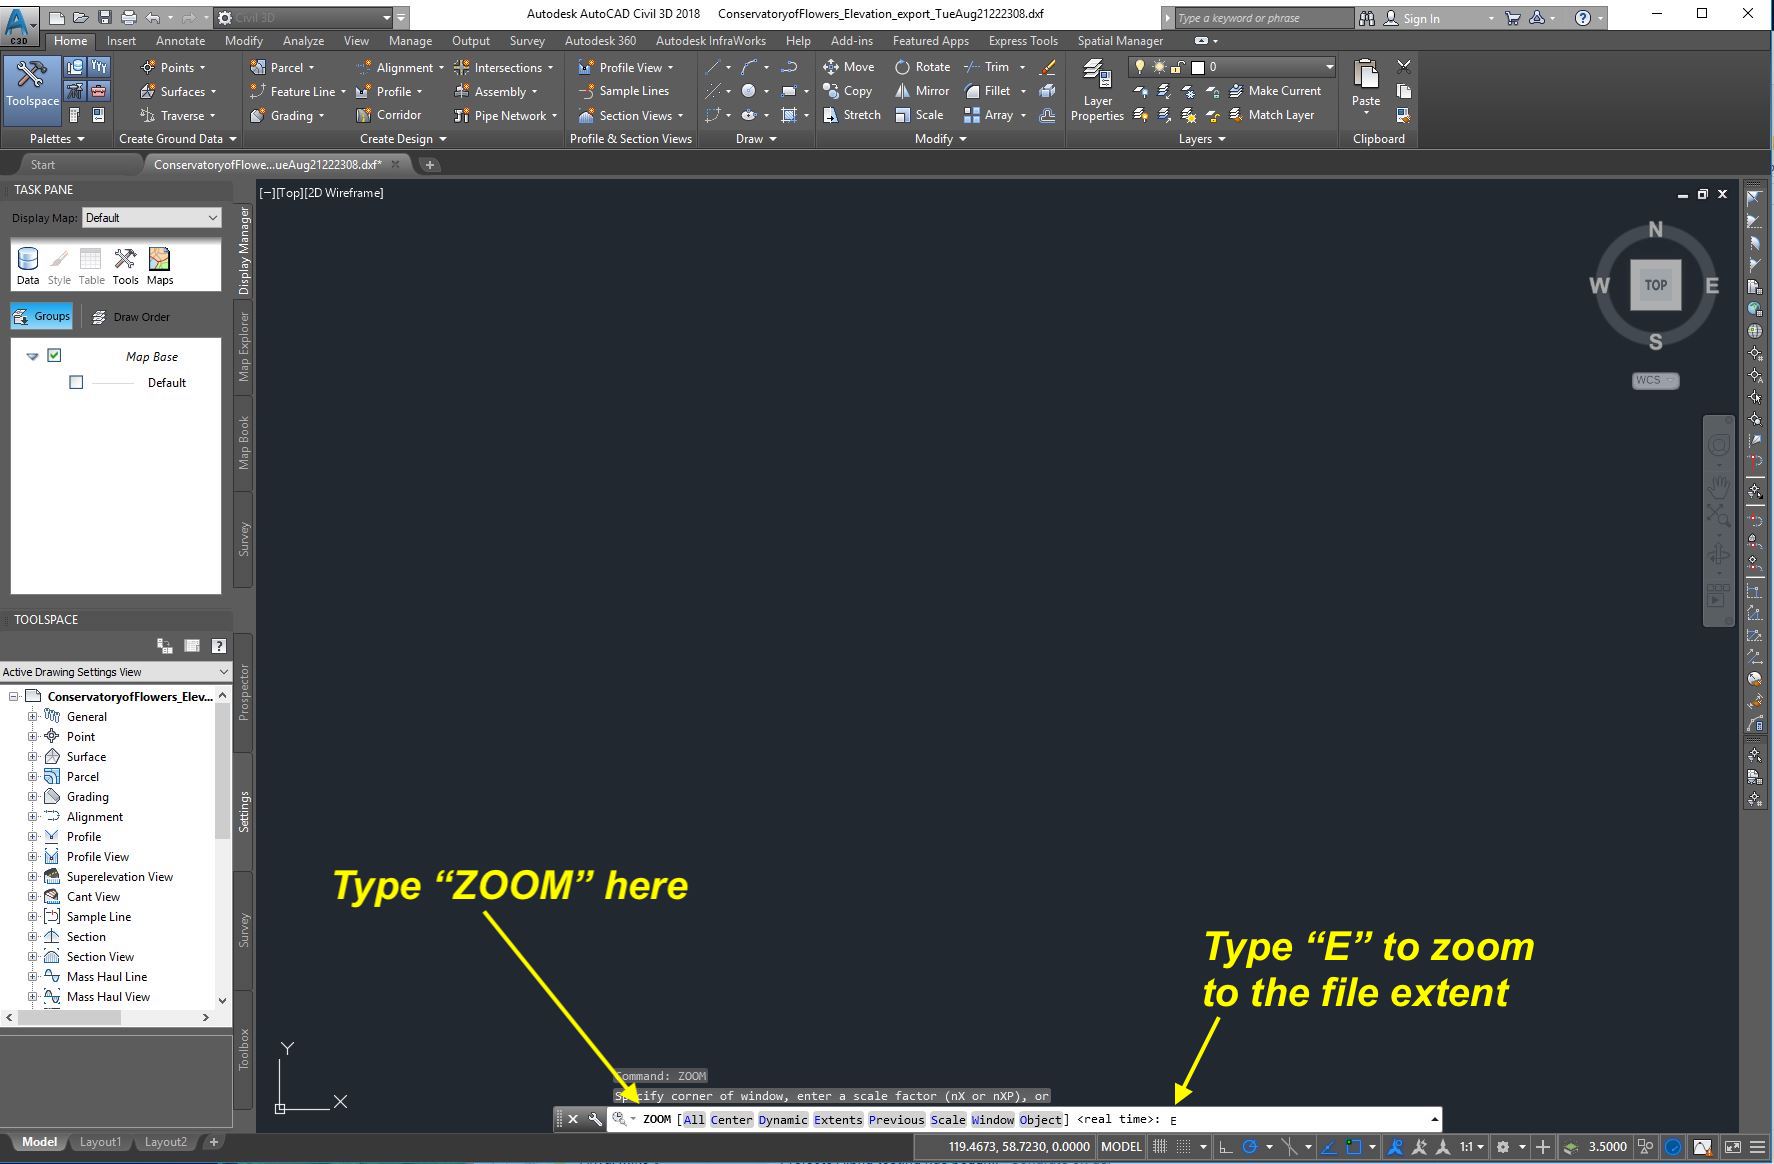The image size is (1774, 1164).
Task: Activate the Copy command
Action: pyautogui.click(x=849, y=90)
